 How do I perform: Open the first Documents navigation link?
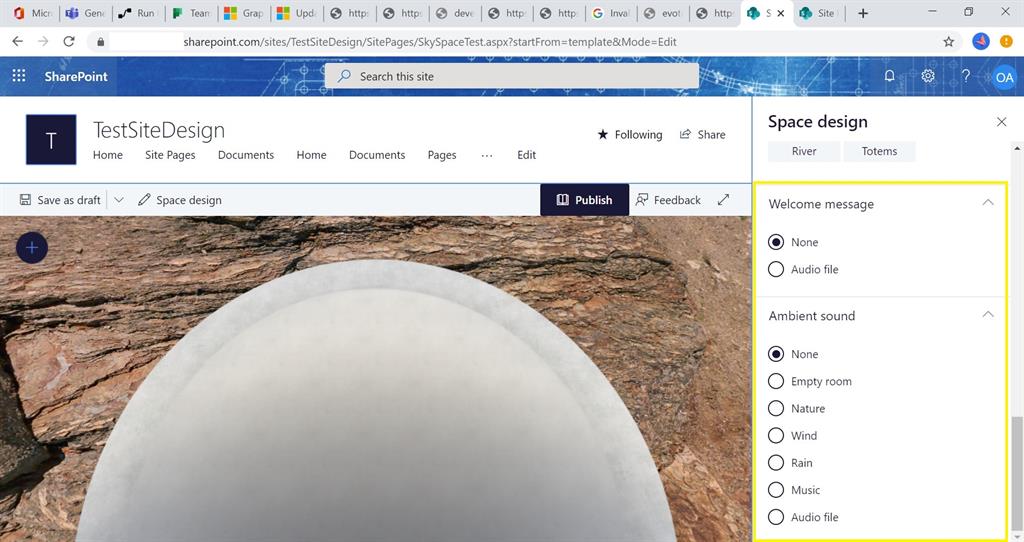click(x=246, y=155)
